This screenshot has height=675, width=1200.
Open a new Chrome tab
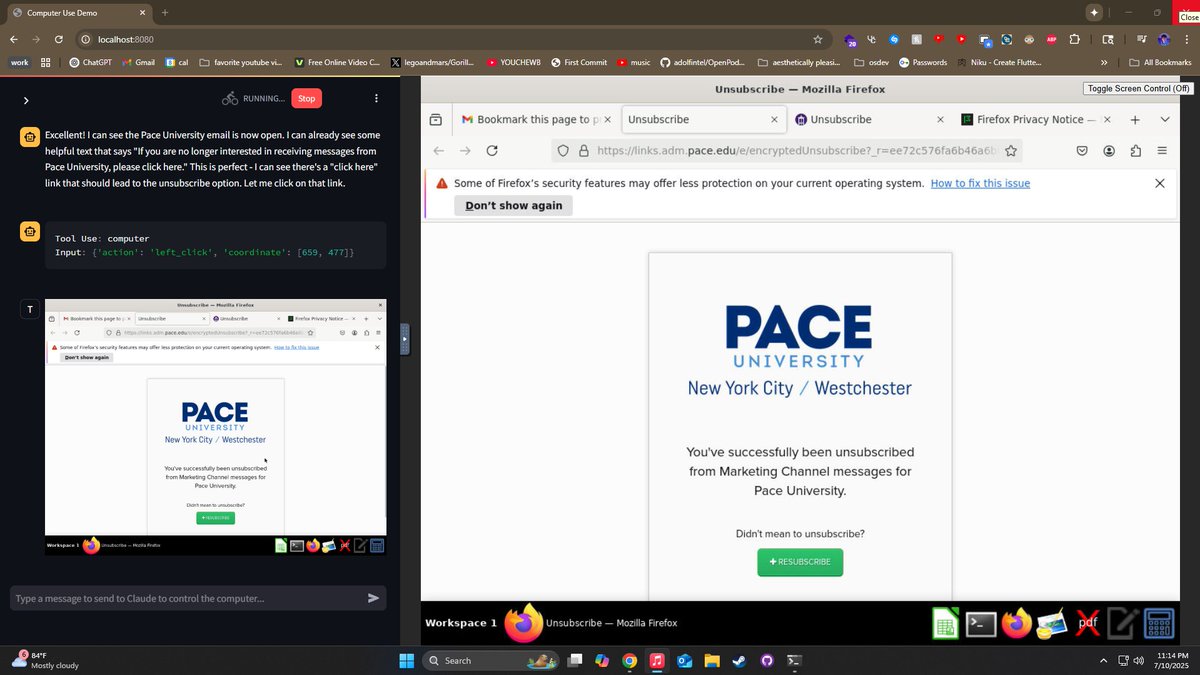tap(165, 12)
